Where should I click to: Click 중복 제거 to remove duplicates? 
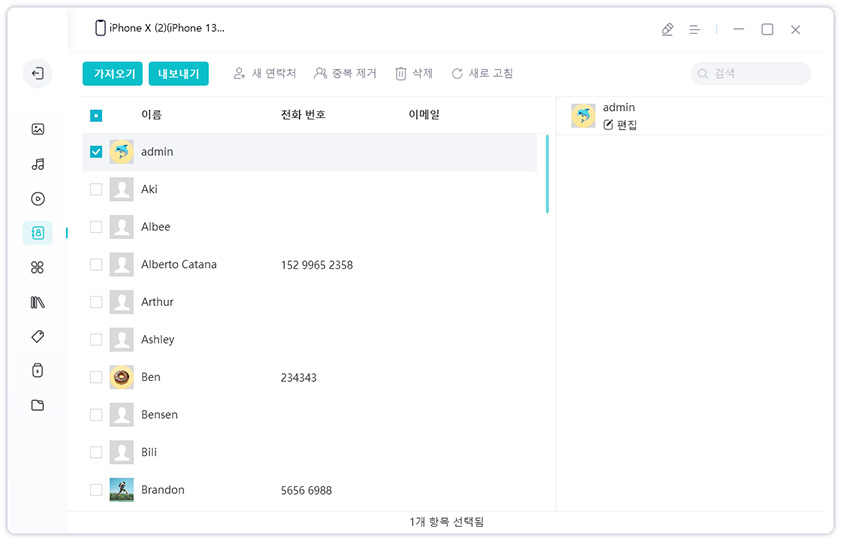(345, 73)
